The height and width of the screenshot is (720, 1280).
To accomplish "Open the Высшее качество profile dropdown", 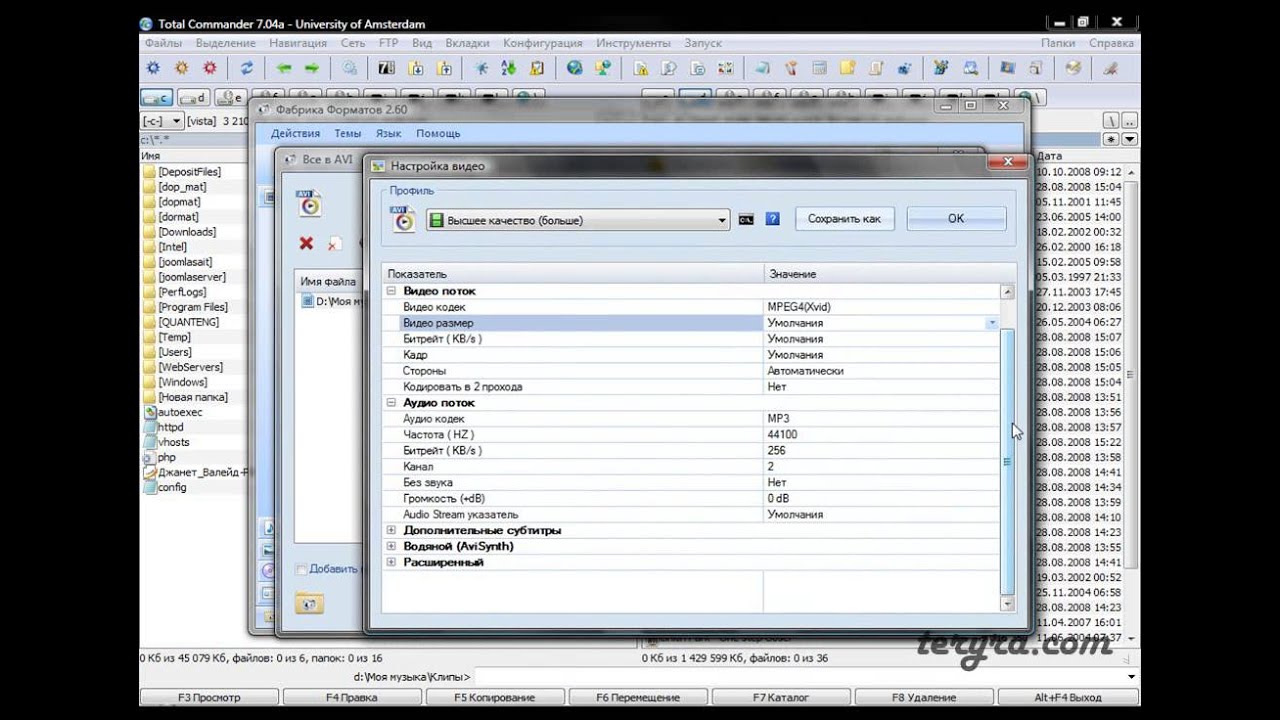I will [x=577, y=220].
